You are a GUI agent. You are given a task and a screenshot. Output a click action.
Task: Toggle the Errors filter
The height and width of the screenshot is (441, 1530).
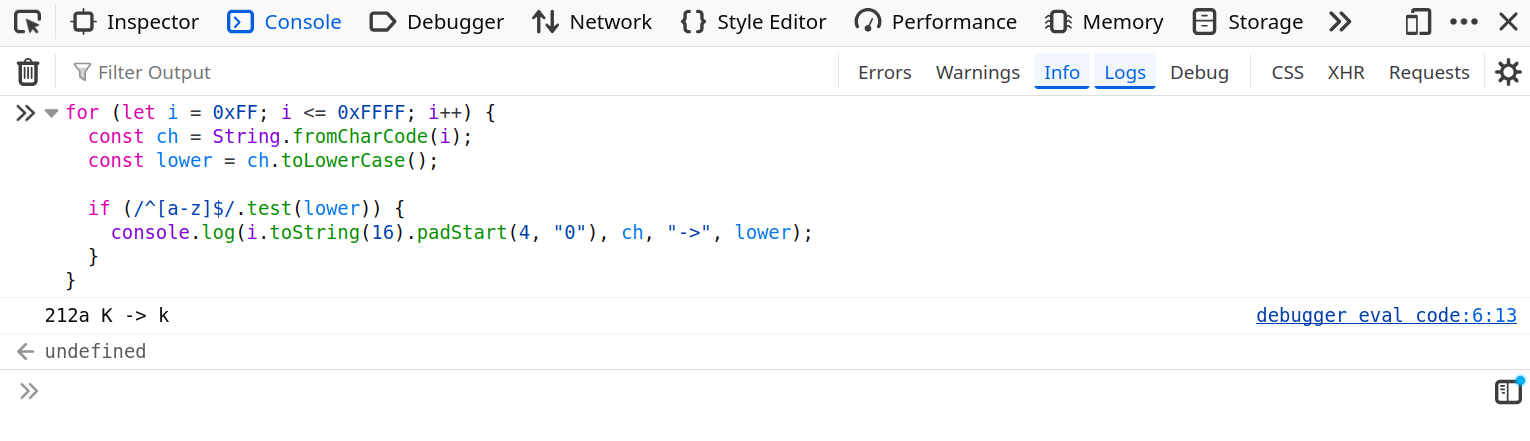[884, 72]
